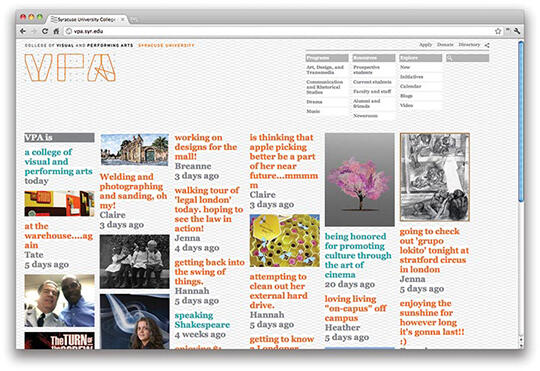Select the Syracuse University College browser tab
The height and width of the screenshot is (371, 540).
click(86, 20)
